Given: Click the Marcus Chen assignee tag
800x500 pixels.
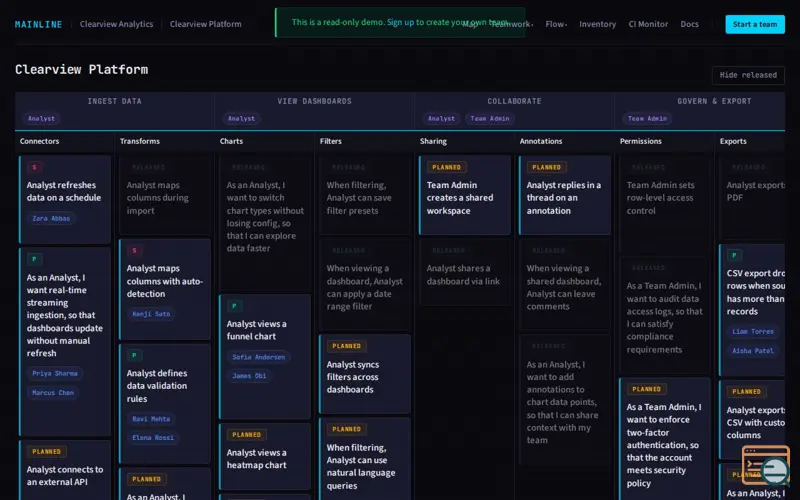Looking at the screenshot, I should (53, 392).
